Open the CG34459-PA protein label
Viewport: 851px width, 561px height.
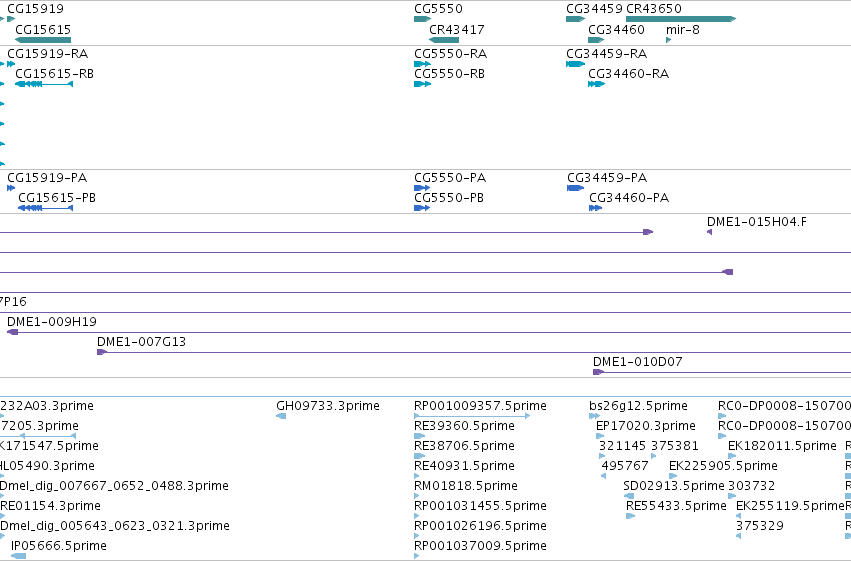point(607,178)
